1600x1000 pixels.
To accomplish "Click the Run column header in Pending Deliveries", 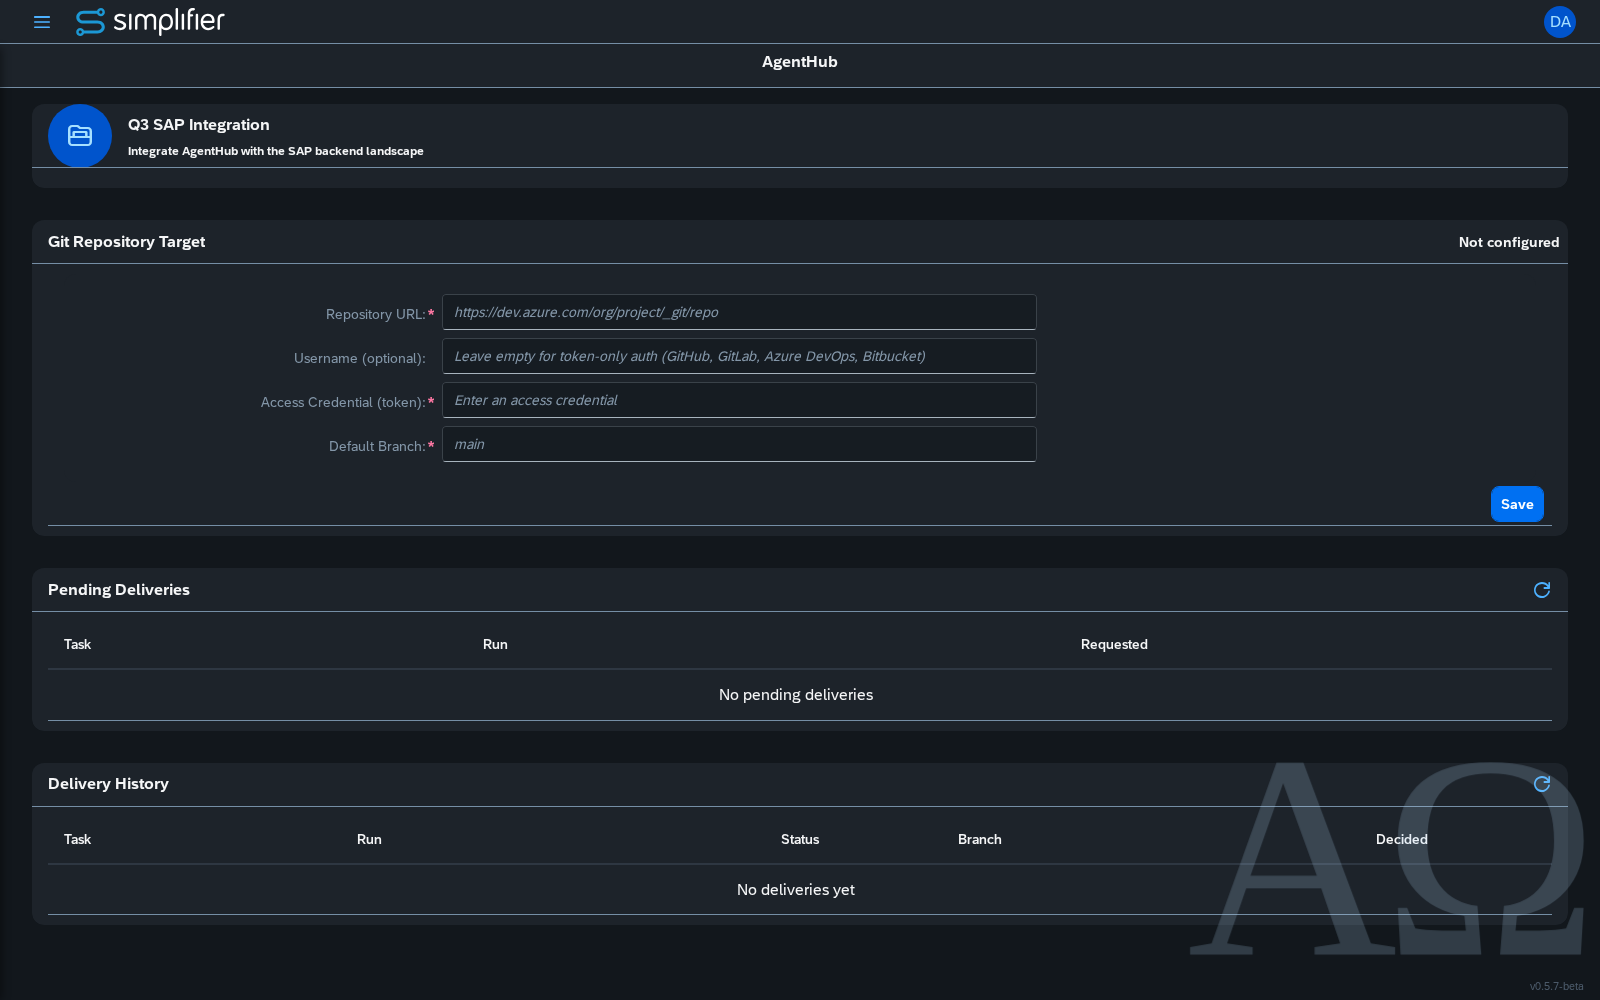I will click(x=495, y=645).
